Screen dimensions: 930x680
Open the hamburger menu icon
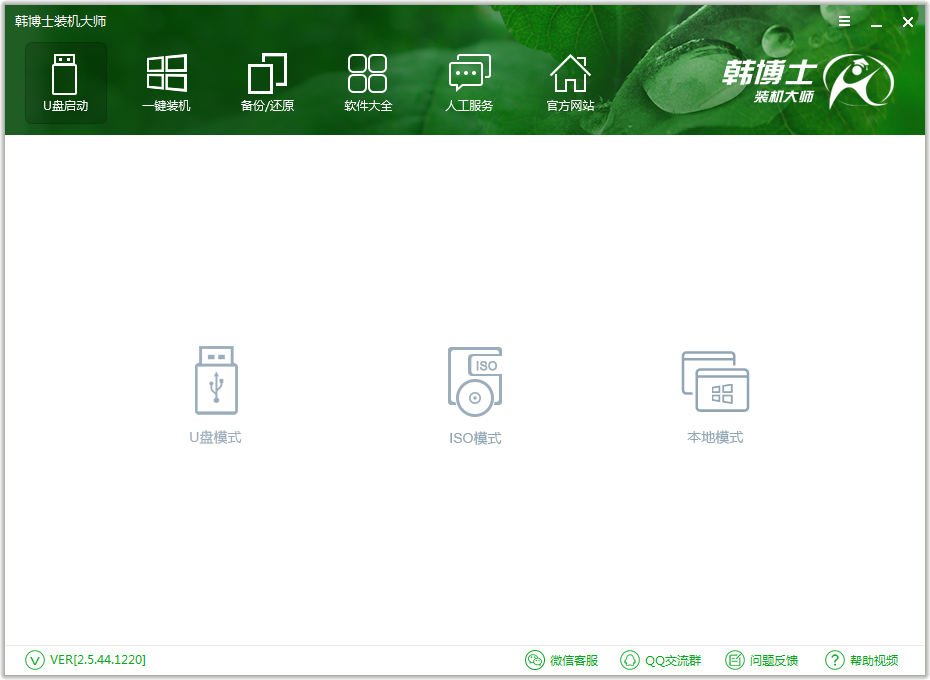pyautogui.click(x=845, y=21)
